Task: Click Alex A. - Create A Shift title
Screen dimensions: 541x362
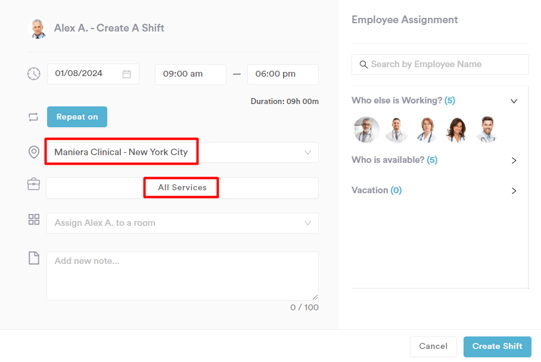Action: (109, 28)
